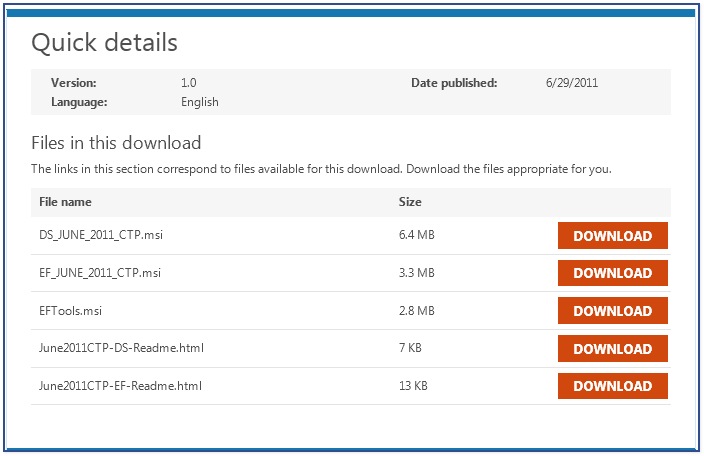Click the Version: label
The height and width of the screenshot is (456, 704).
click(x=74, y=83)
